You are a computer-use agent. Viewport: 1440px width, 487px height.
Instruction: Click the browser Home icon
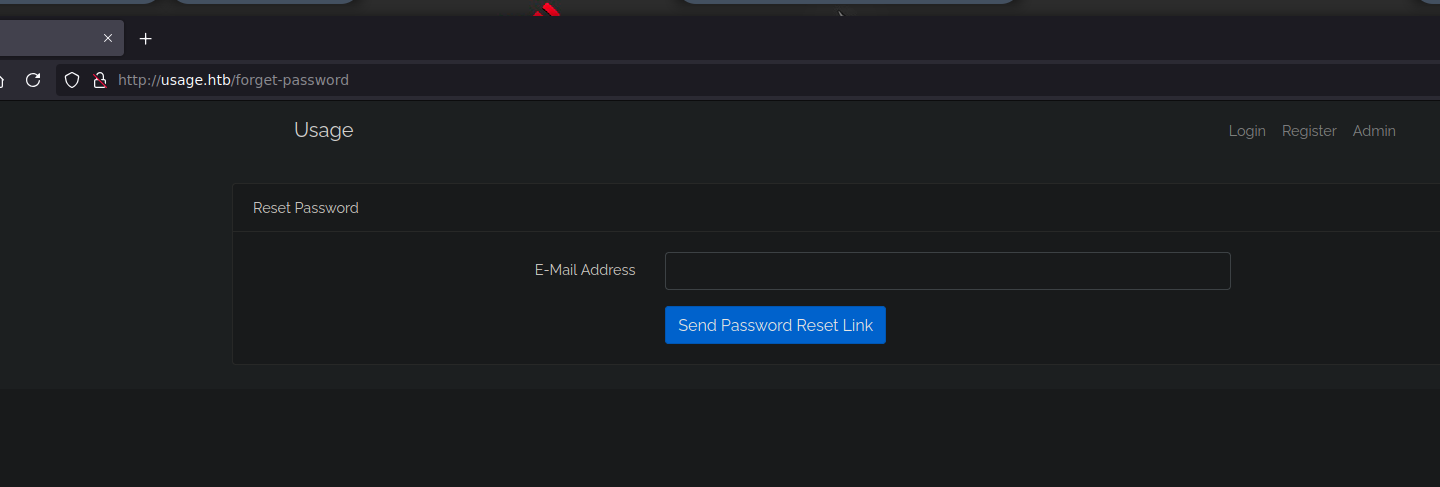point(2,80)
